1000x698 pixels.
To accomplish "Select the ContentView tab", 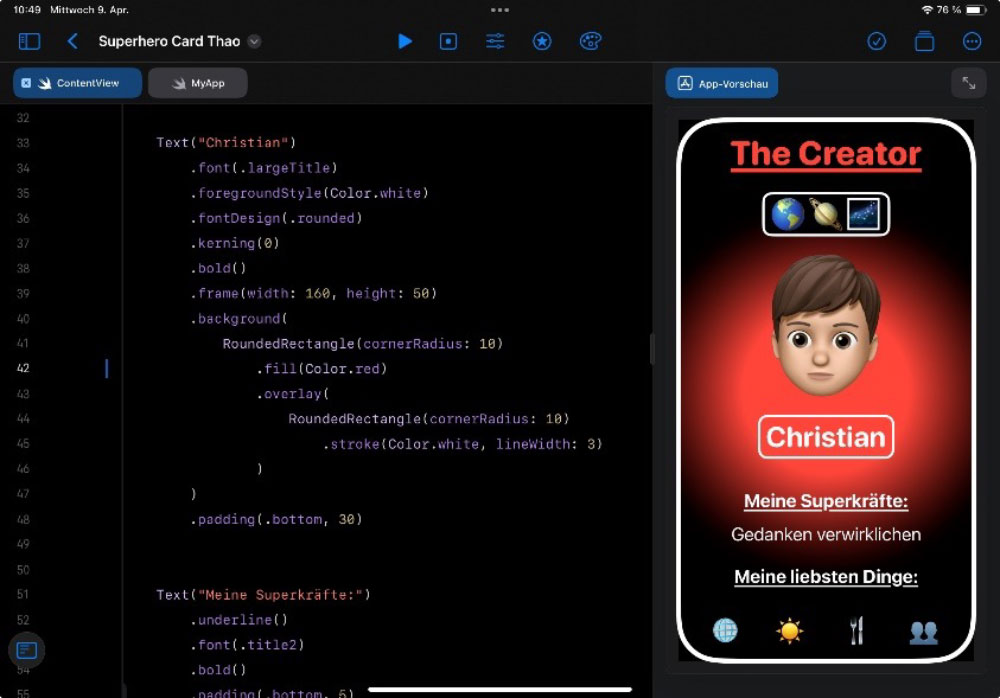I will 87,83.
